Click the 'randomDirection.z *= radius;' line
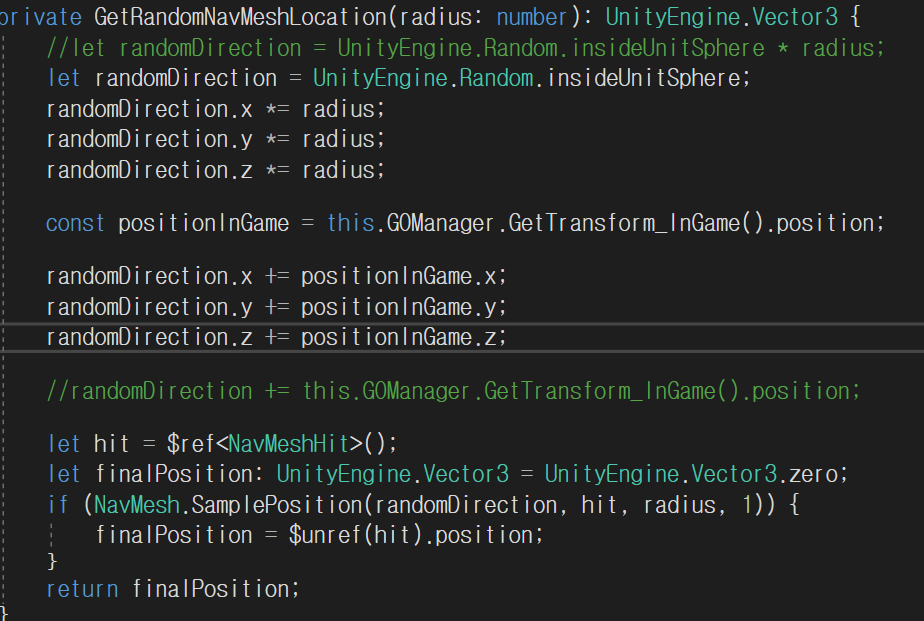Screen dimensions: 924x621 pos(216,170)
